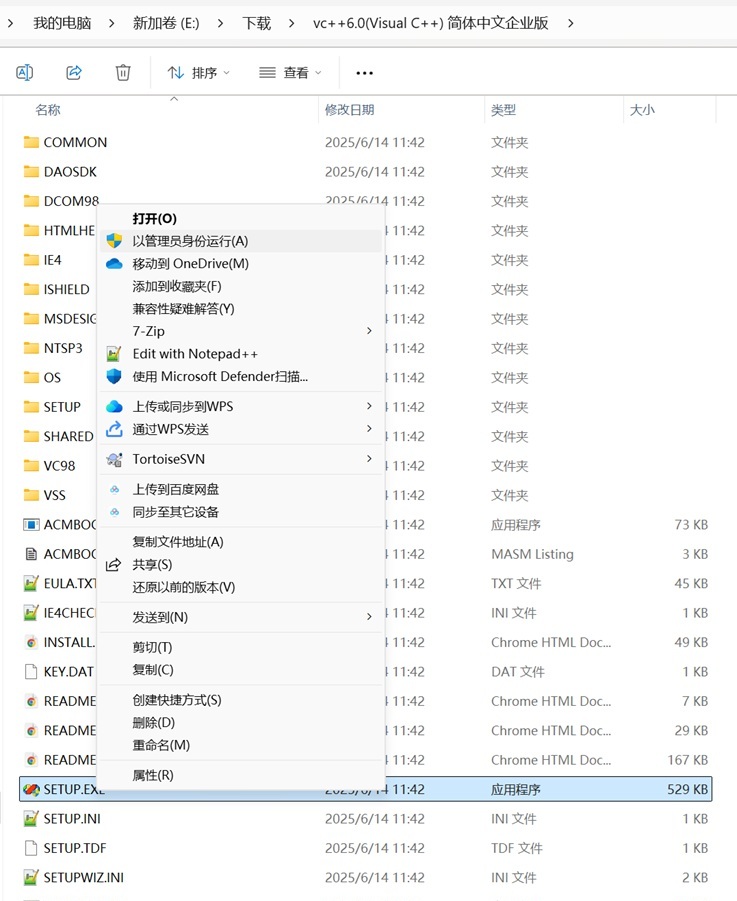The image size is (737, 901).
Task: Click the vc++6.0 folder breadcrumb segment
Action: (431, 24)
